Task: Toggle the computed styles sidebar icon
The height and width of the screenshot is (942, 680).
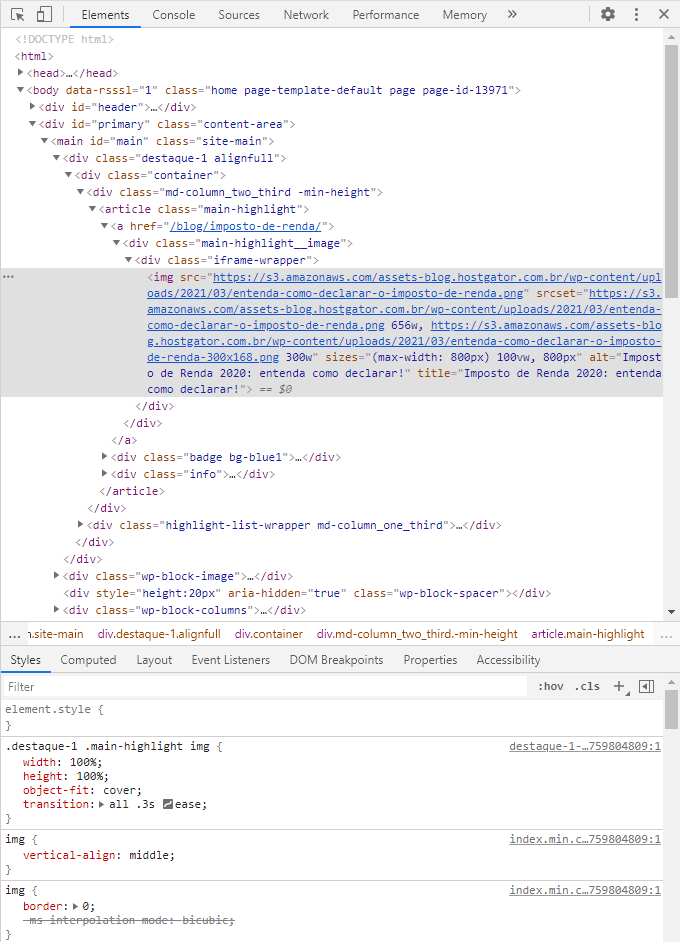Action: click(646, 686)
